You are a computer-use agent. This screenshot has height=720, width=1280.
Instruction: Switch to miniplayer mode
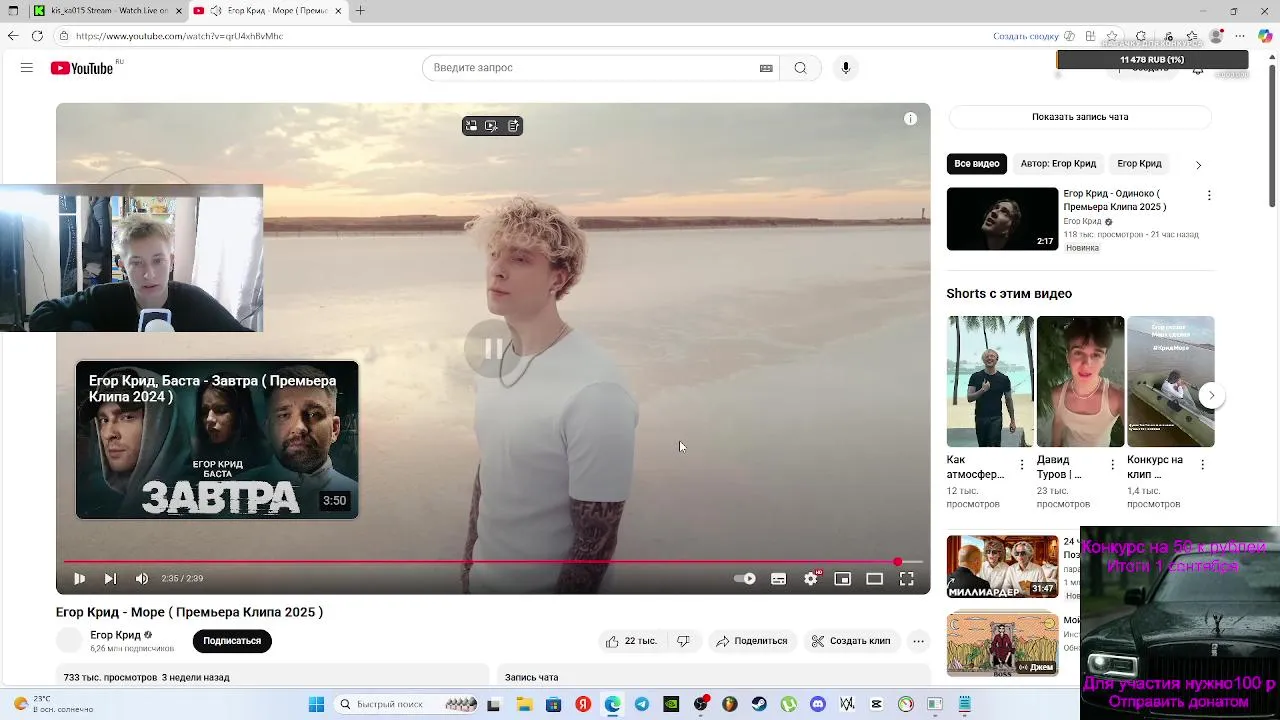843,578
